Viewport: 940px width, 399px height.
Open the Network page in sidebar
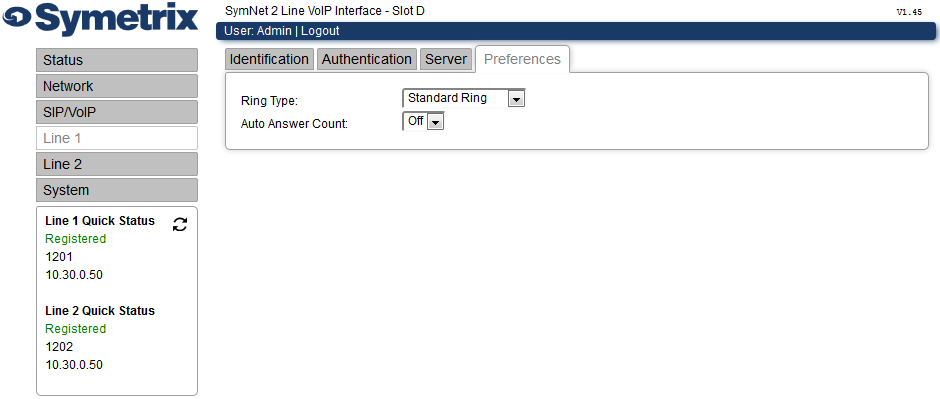tap(117, 86)
